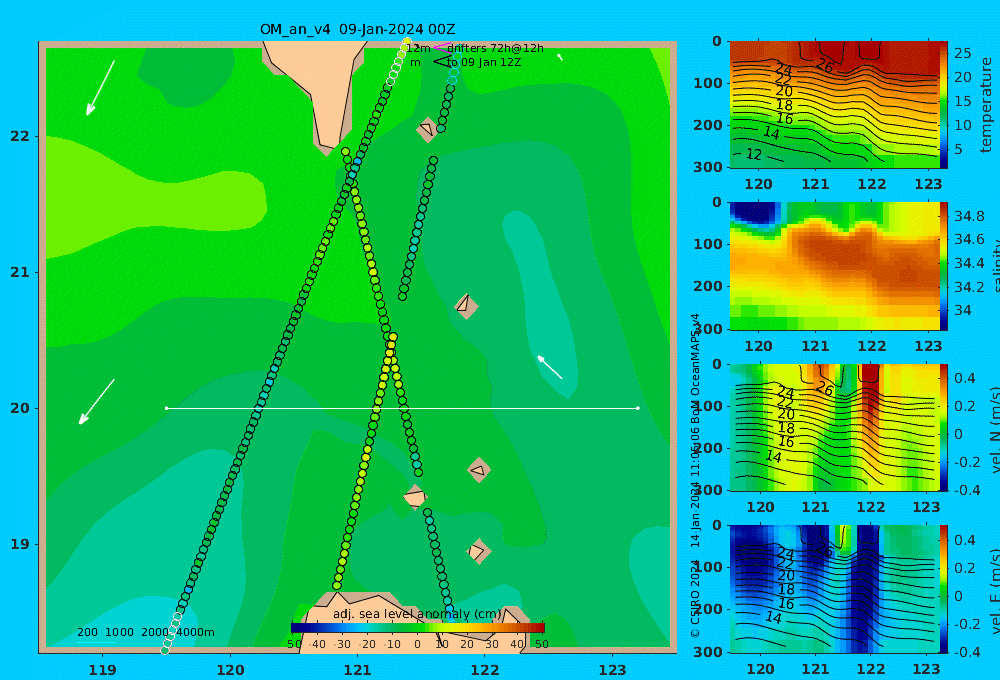Click the sea level anomaly colorbar

pyautogui.click(x=418, y=628)
